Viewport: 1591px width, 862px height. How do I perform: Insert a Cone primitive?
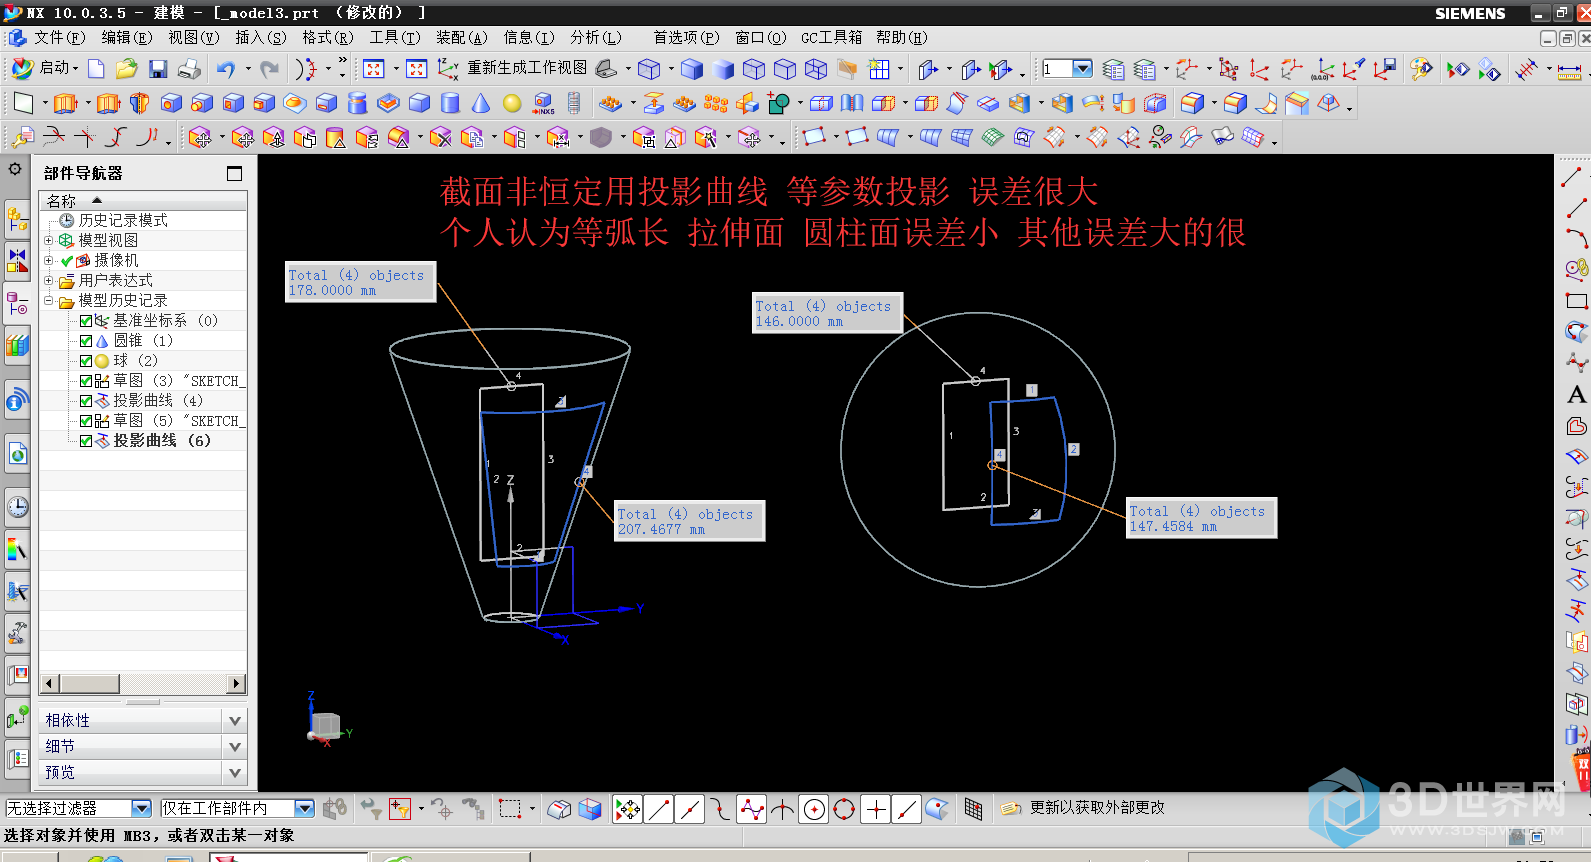point(481,102)
